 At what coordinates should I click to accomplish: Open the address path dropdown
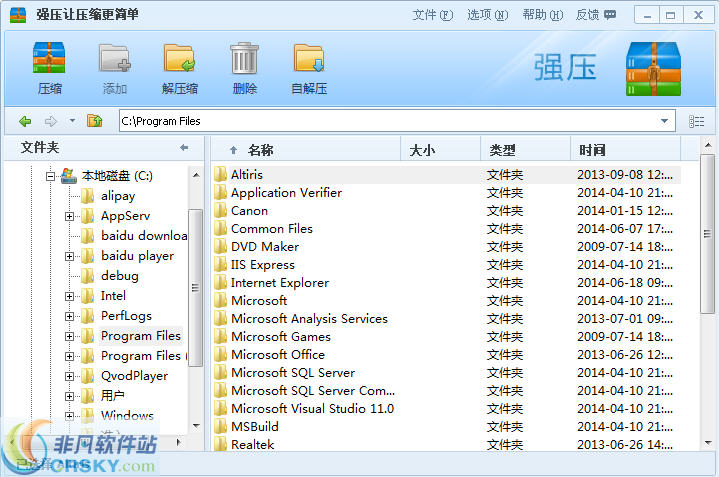[x=664, y=121]
